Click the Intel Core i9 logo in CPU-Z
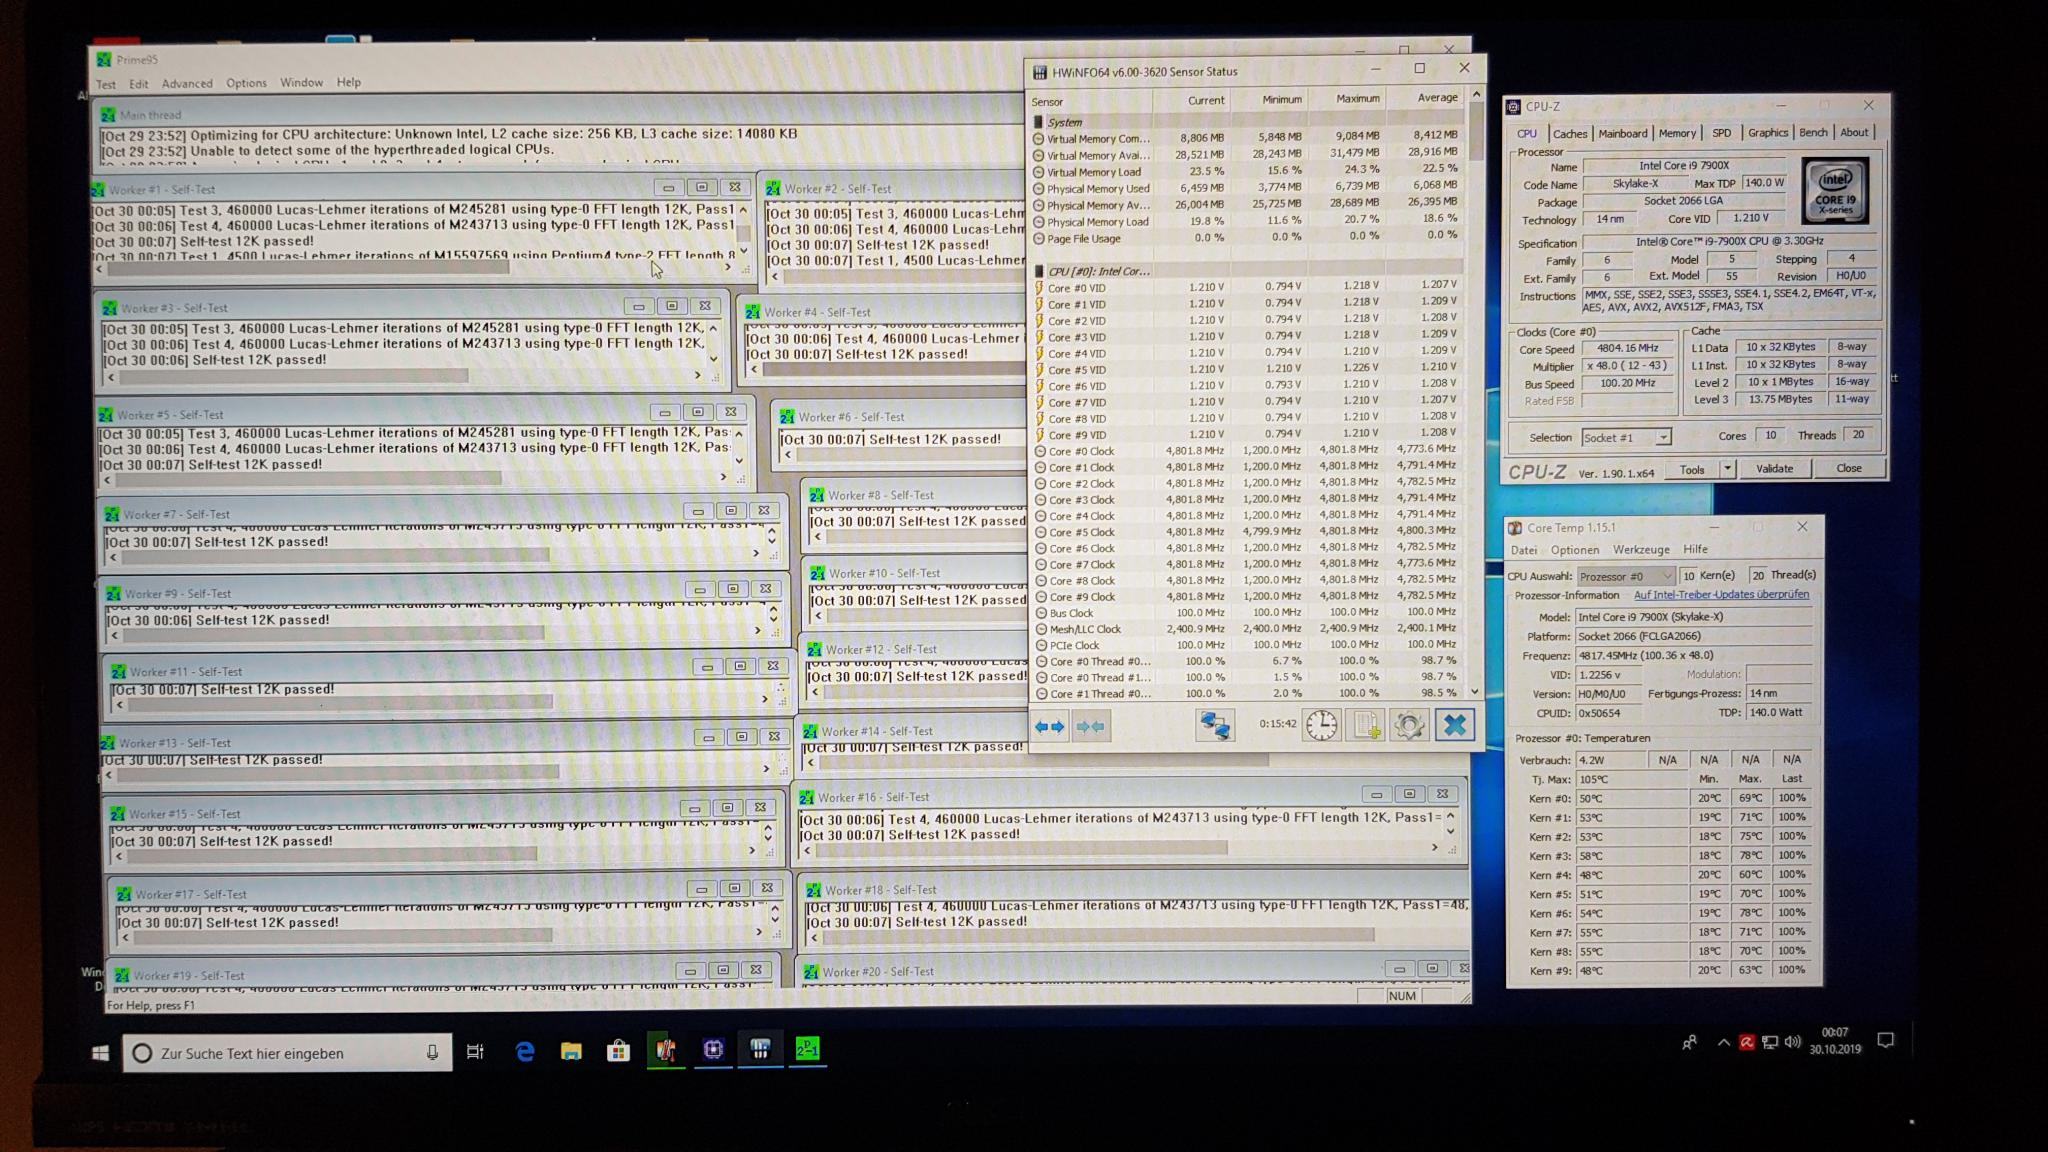Image resolution: width=2048 pixels, height=1152 pixels. point(1835,189)
